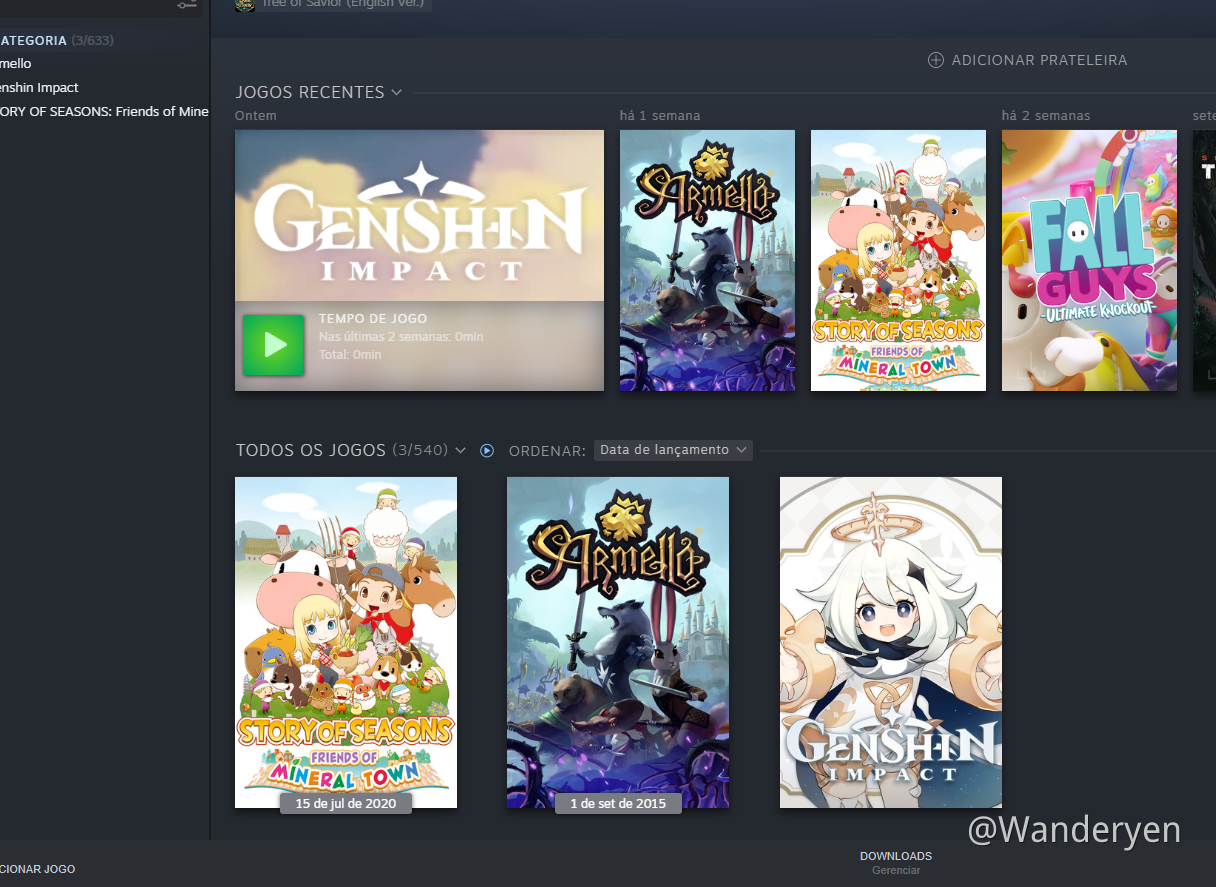This screenshot has width=1216, height=887.
Task: Click the 'Ontem' label above Genshin Impact
Action: 256,116
